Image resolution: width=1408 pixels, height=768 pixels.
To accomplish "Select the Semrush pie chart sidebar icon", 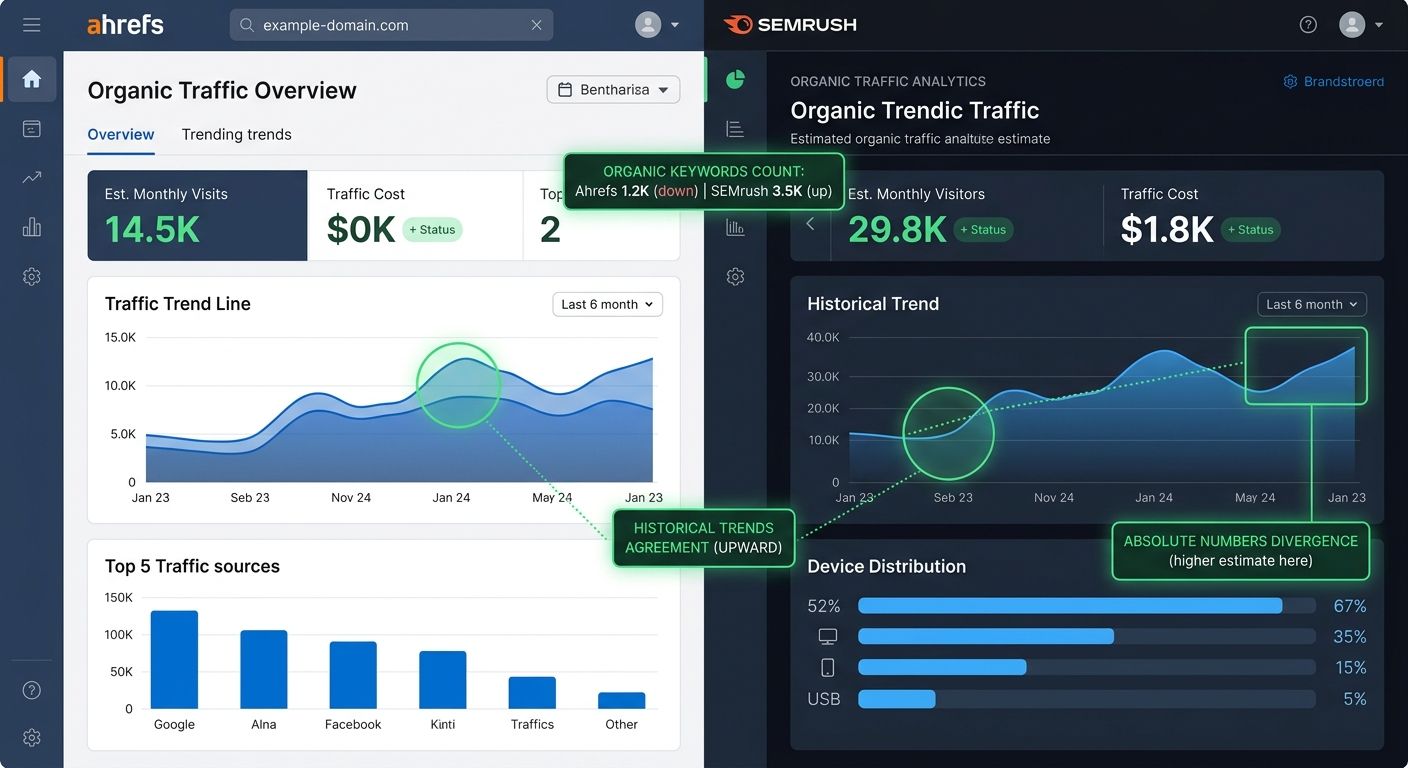I will (x=735, y=79).
